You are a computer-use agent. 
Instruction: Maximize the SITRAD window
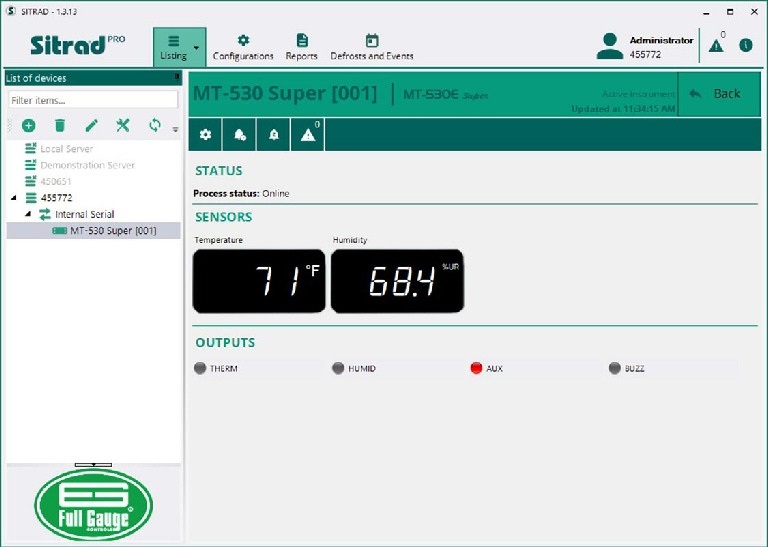point(730,12)
